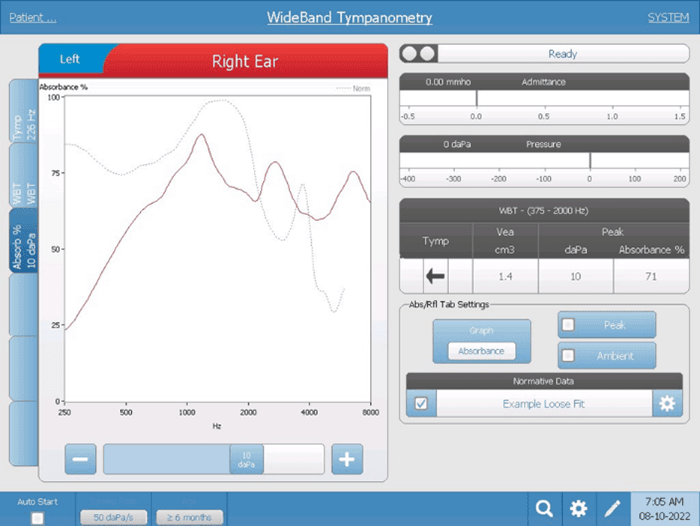Click the left arrow Tymp icon
The height and width of the screenshot is (526, 700).
coord(435,275)
